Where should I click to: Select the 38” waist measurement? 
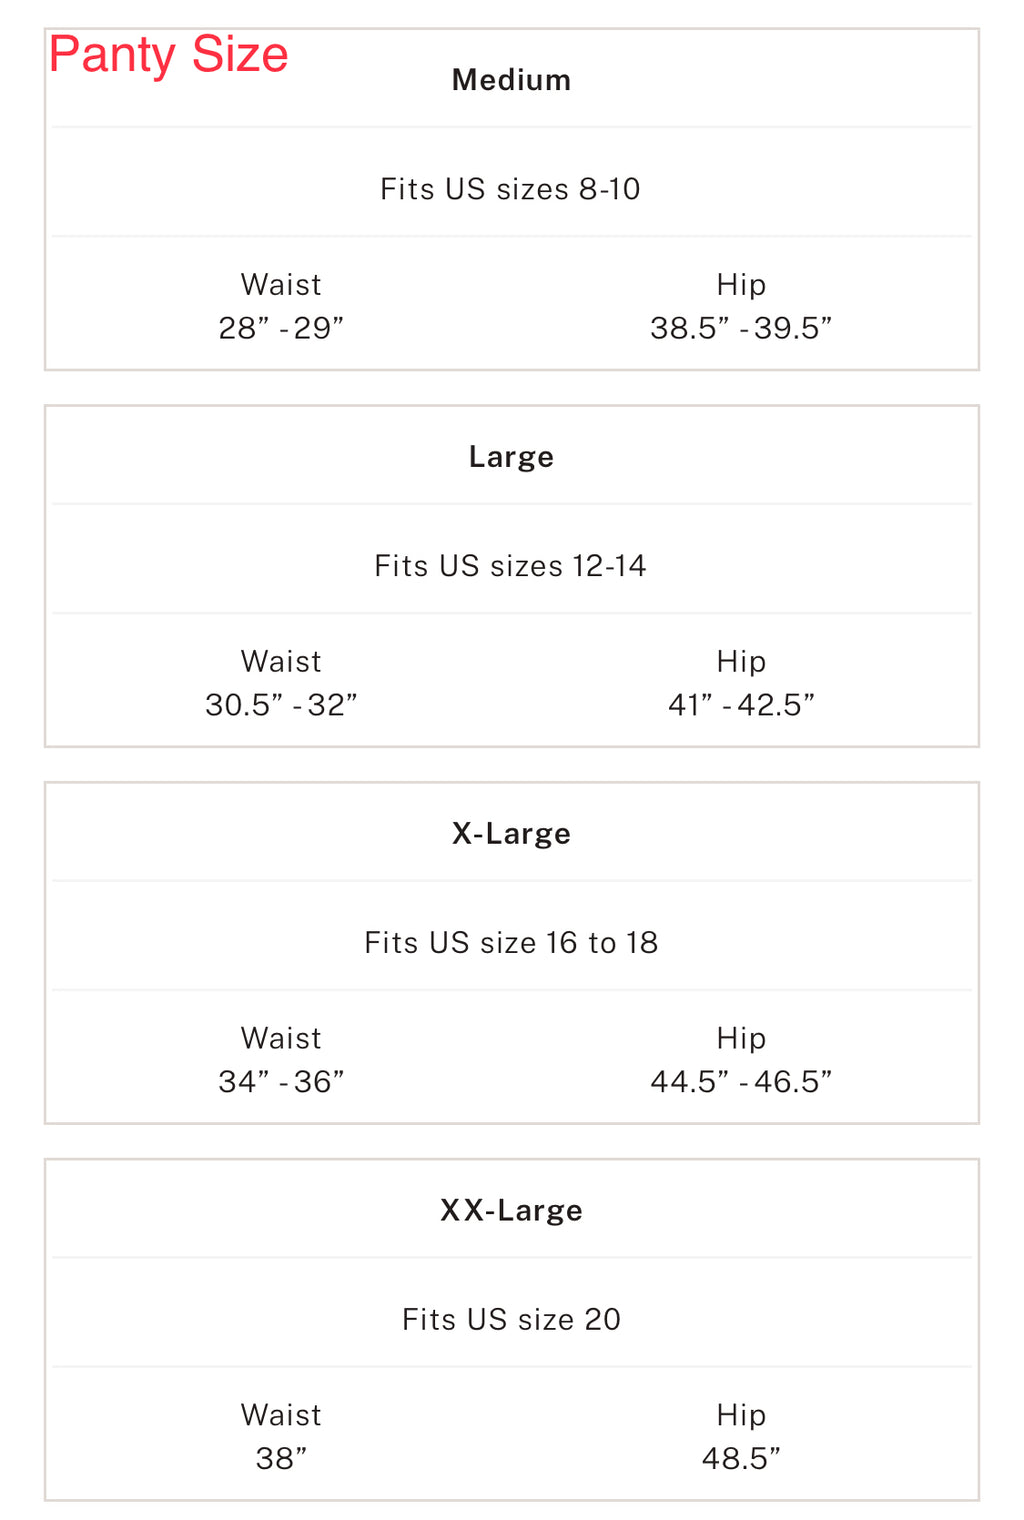(281, 1459)
